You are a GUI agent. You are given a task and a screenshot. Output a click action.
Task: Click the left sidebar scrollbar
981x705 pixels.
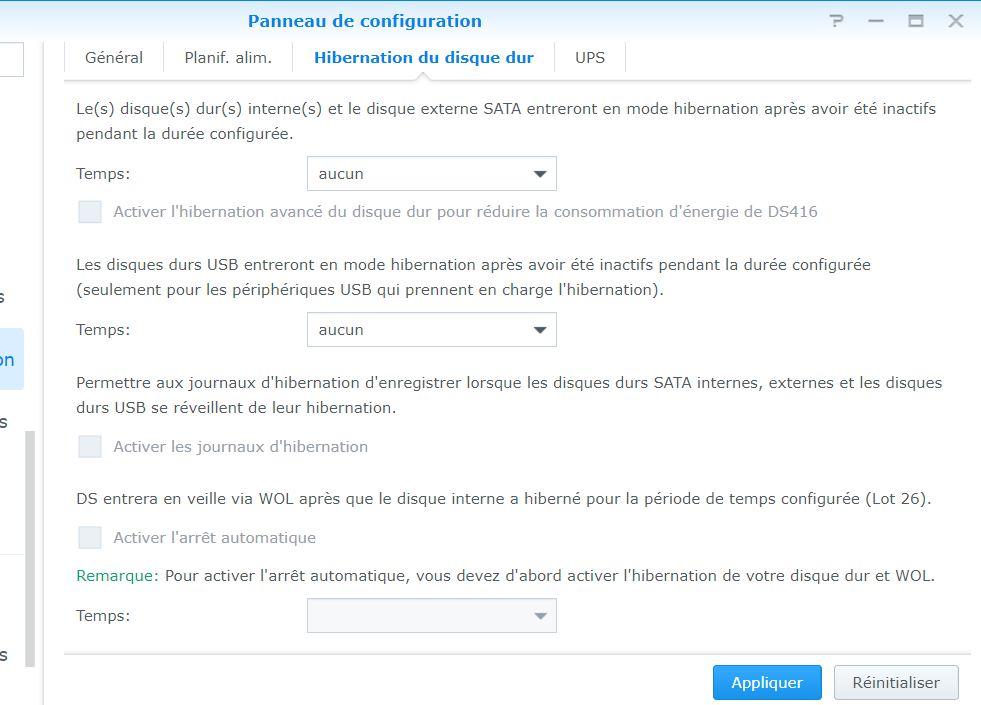click(x=30, y=548)
